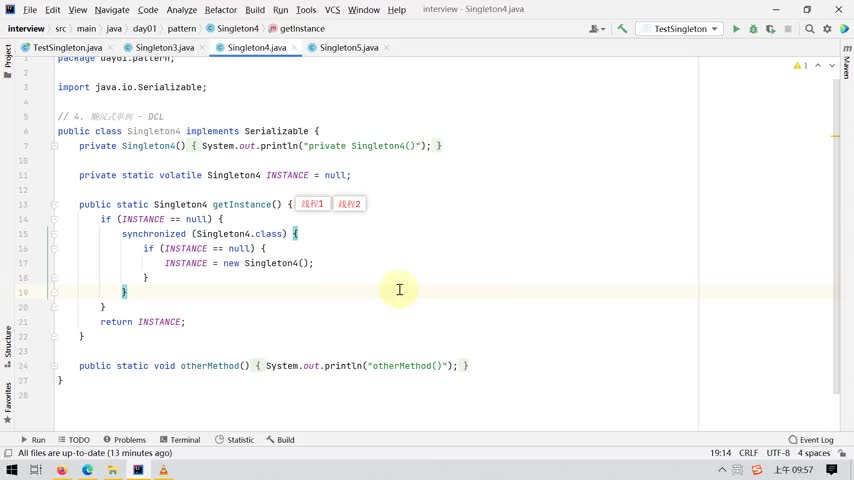Viewport: 854px width, 480px height.
Task: Open the Build menu
Action: [255, 10]
